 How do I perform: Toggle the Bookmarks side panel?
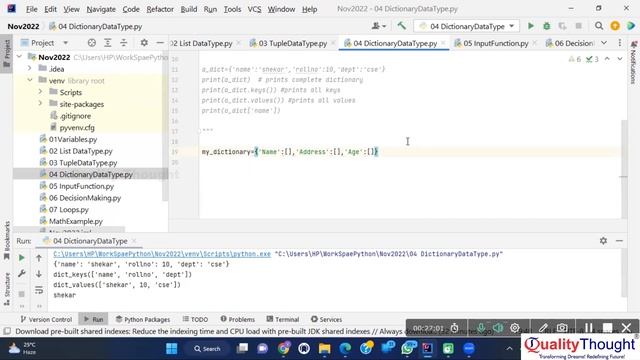click(x=7, y=240)
